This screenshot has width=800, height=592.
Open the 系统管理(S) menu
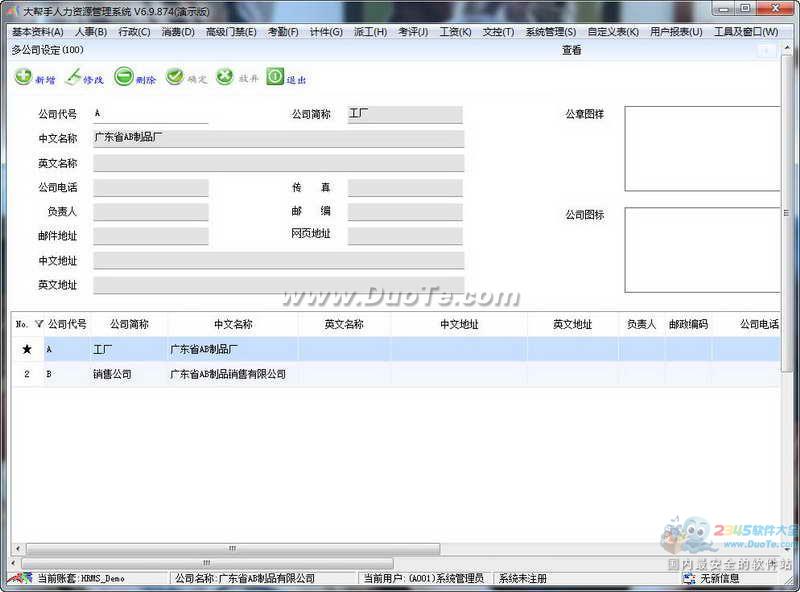[x=551, y=32]
